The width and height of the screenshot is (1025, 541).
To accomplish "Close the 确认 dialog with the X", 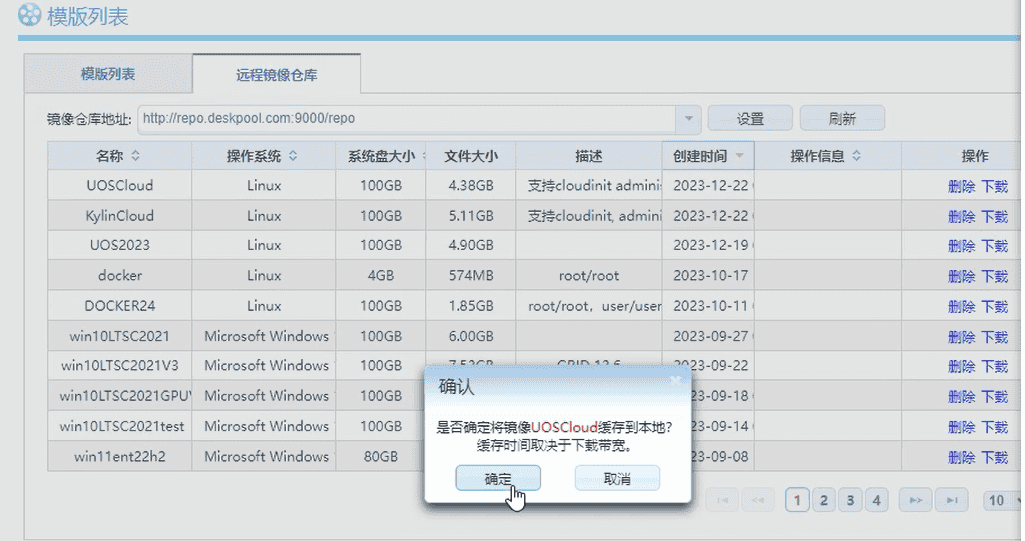I will coord(675,380).
